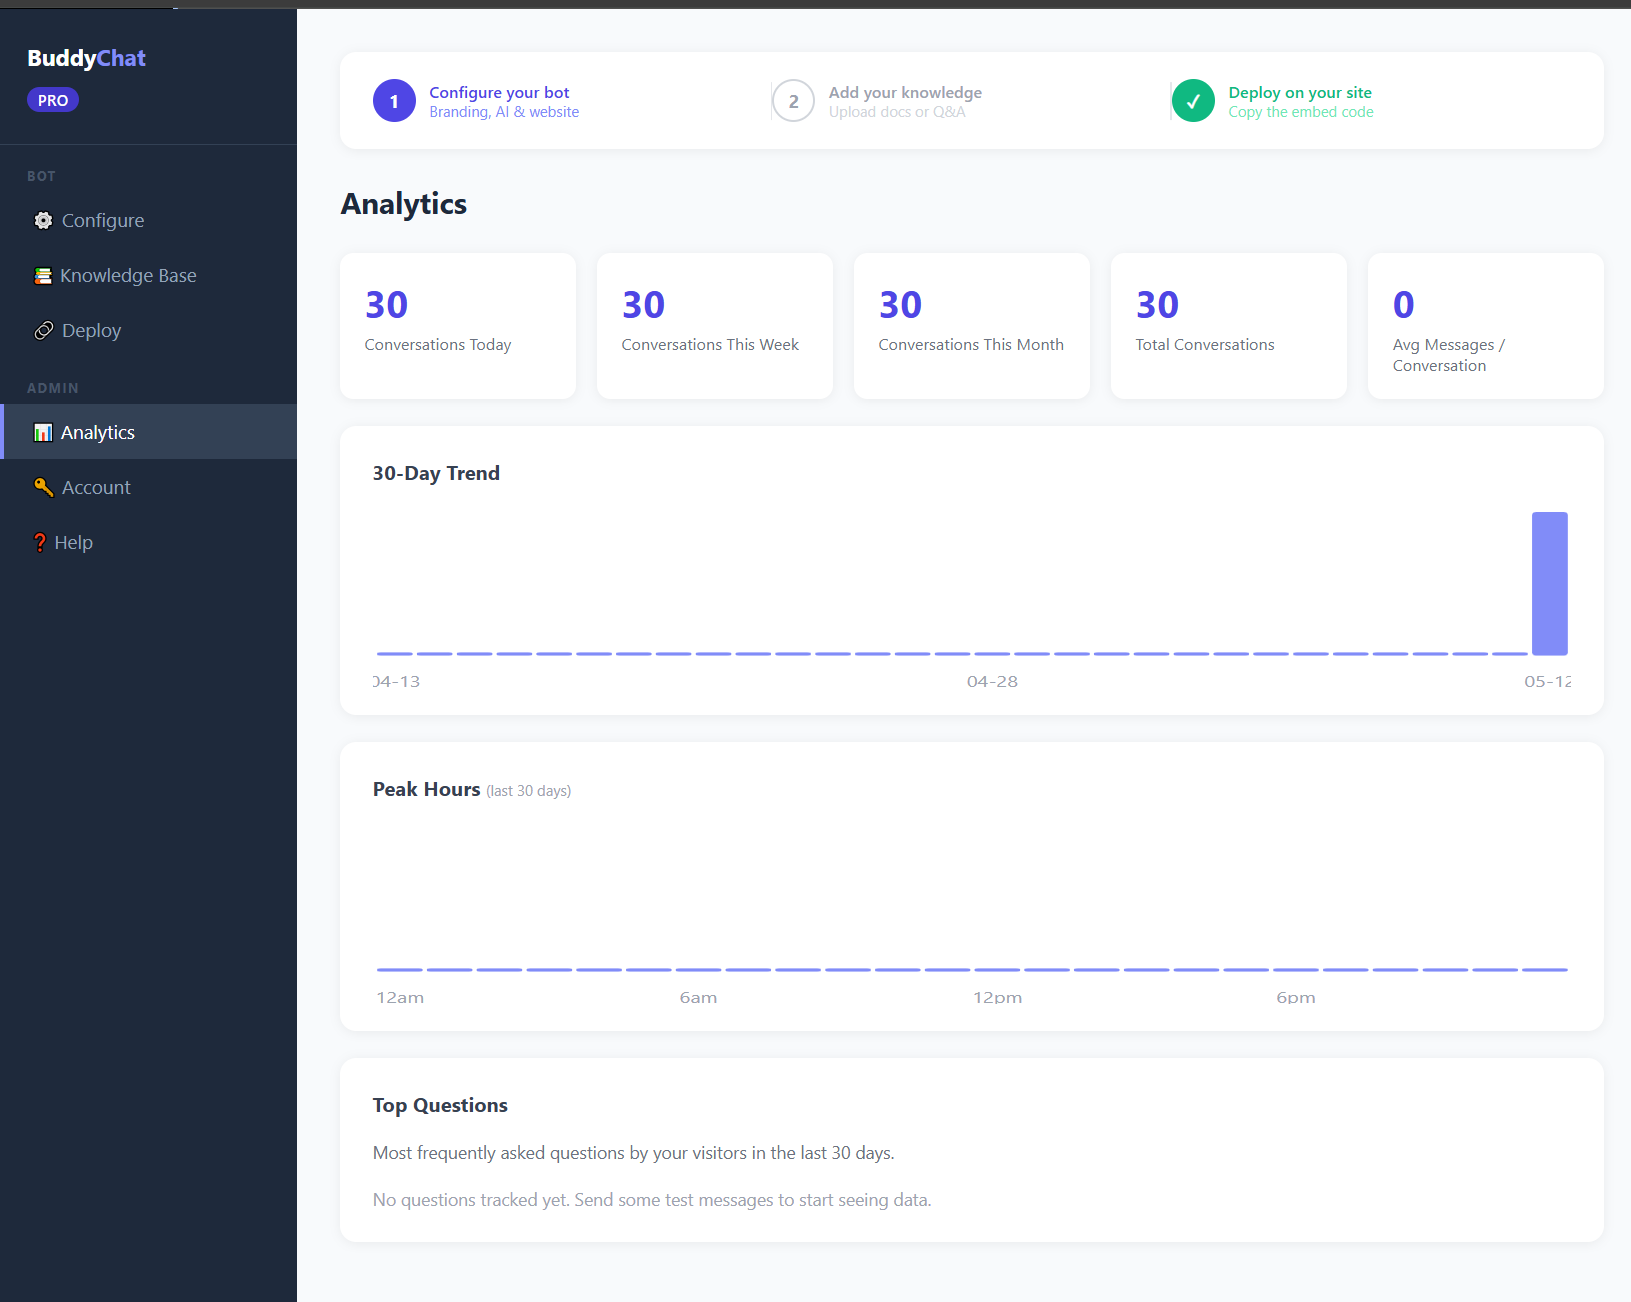This screenshot has height=1302, width=1631.
Task: Click the gear icon next to Configure
Action: pyautogui.click(x=43, y=220)
